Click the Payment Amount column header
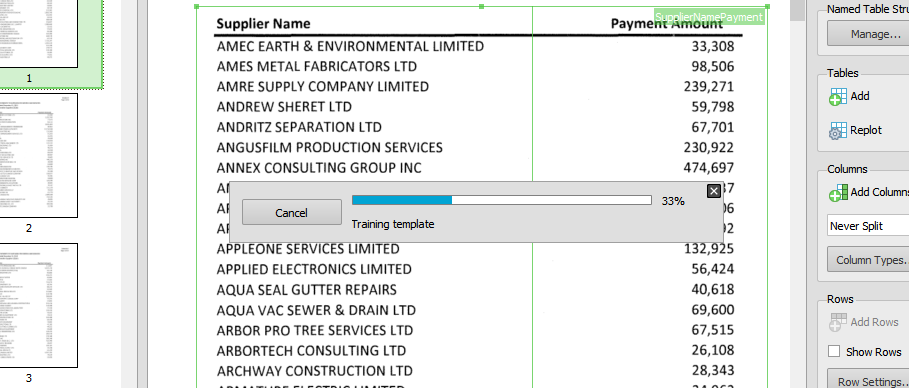Image resolution: width=909 pixels, height=388 pixels. pyautogui.click(x=667, y=24)
